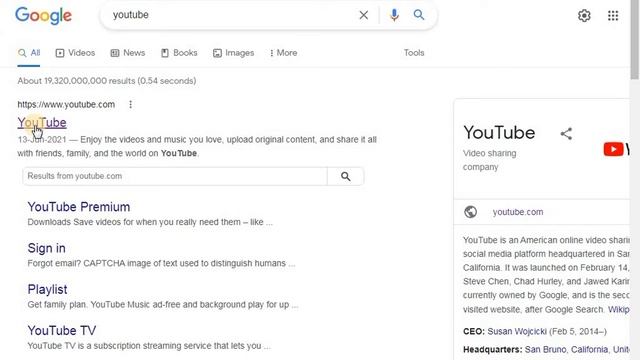Open the Playlist sitelink

[47, 289]
